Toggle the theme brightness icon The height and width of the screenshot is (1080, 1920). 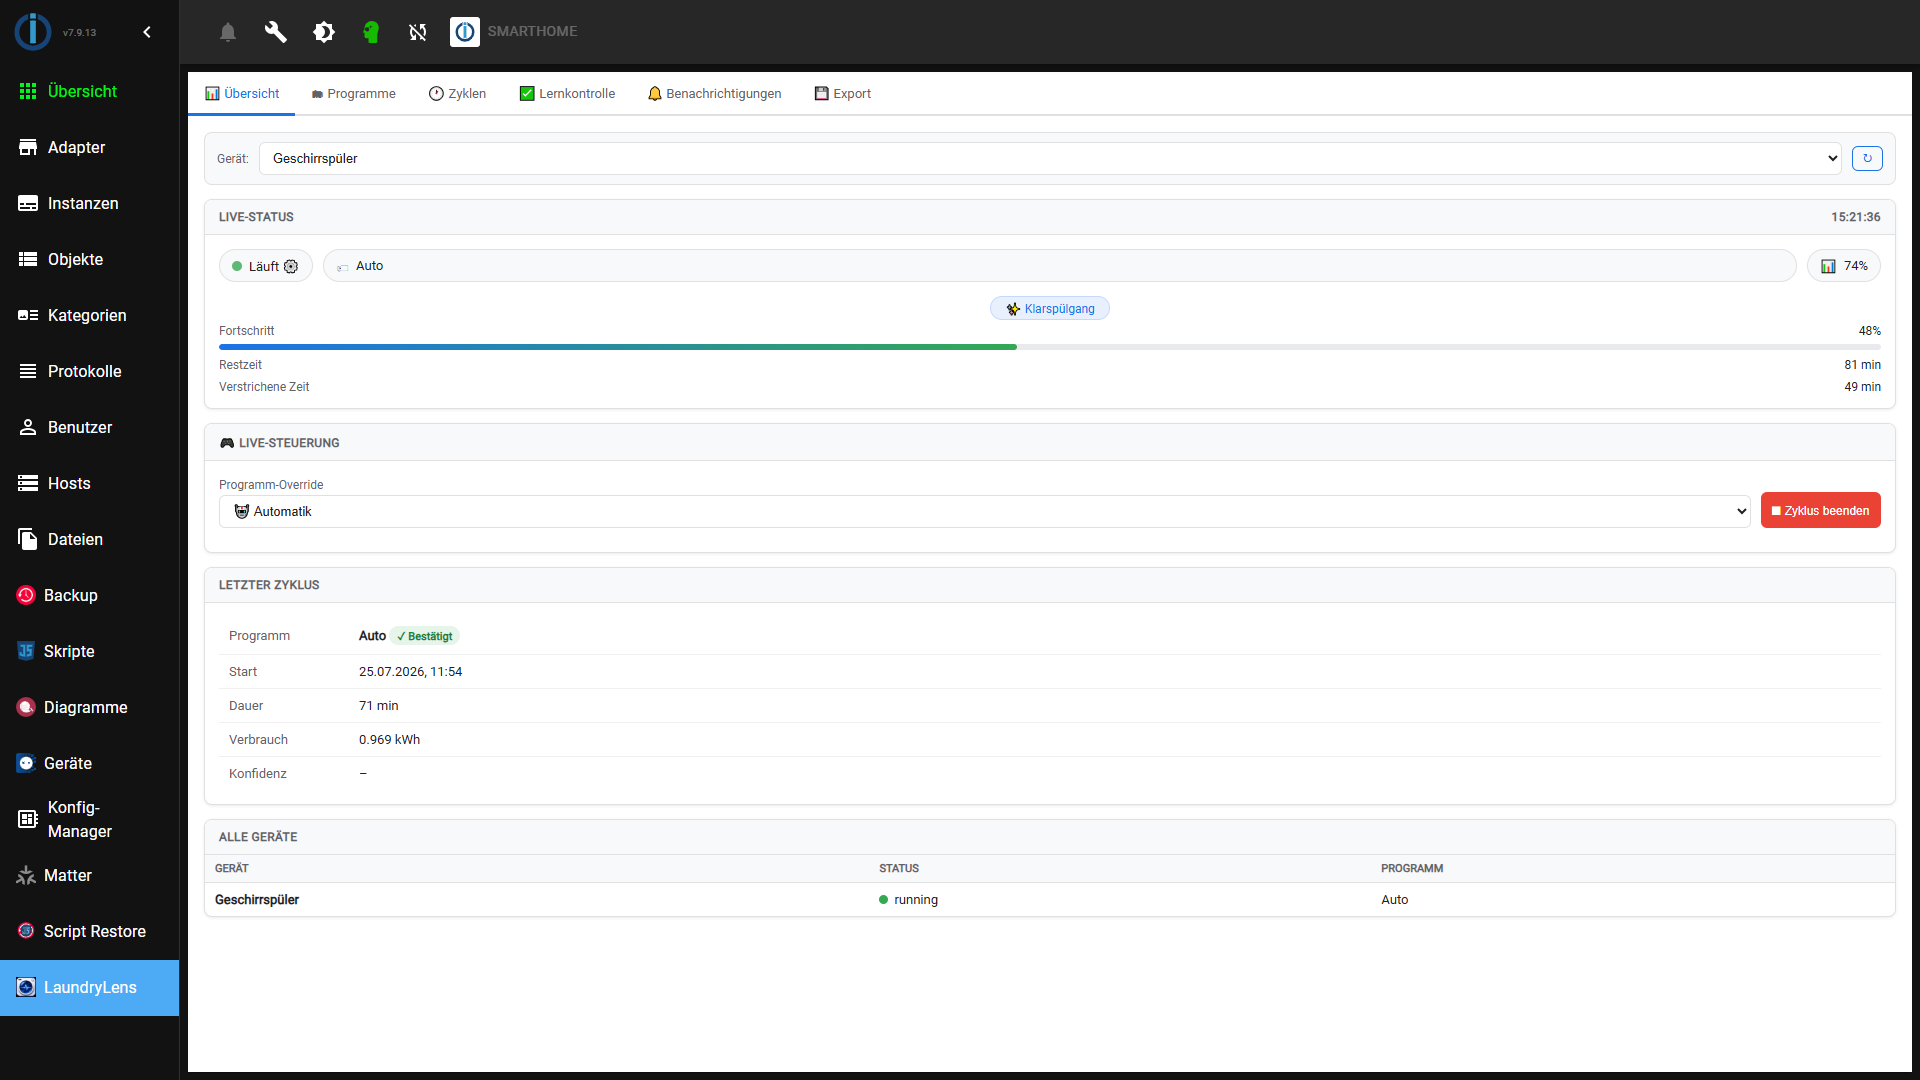[x=323, y=32]
